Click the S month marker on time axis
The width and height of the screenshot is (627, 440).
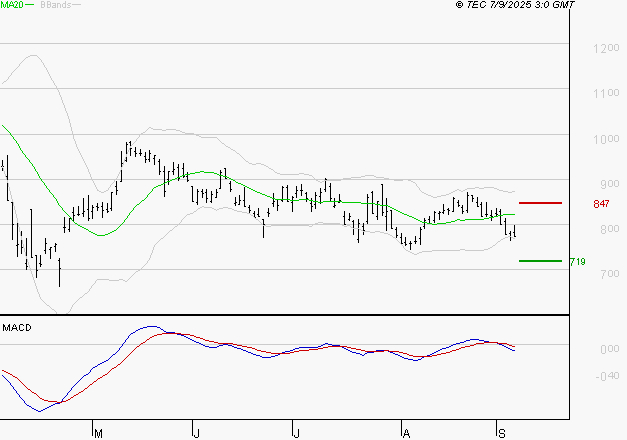pos(501,434)
